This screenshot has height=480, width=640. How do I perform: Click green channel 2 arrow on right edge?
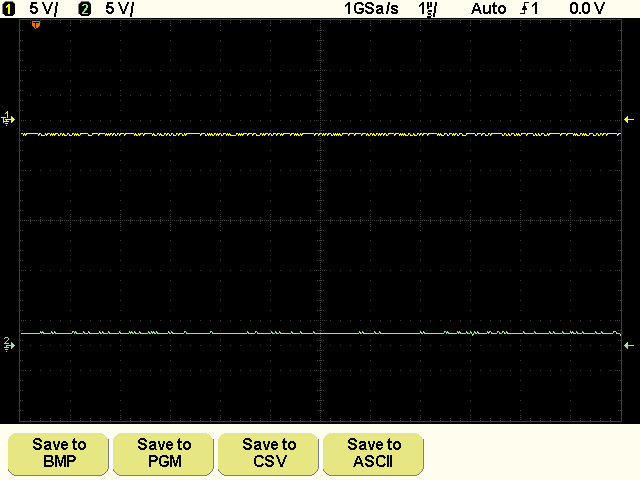[629, 346]
